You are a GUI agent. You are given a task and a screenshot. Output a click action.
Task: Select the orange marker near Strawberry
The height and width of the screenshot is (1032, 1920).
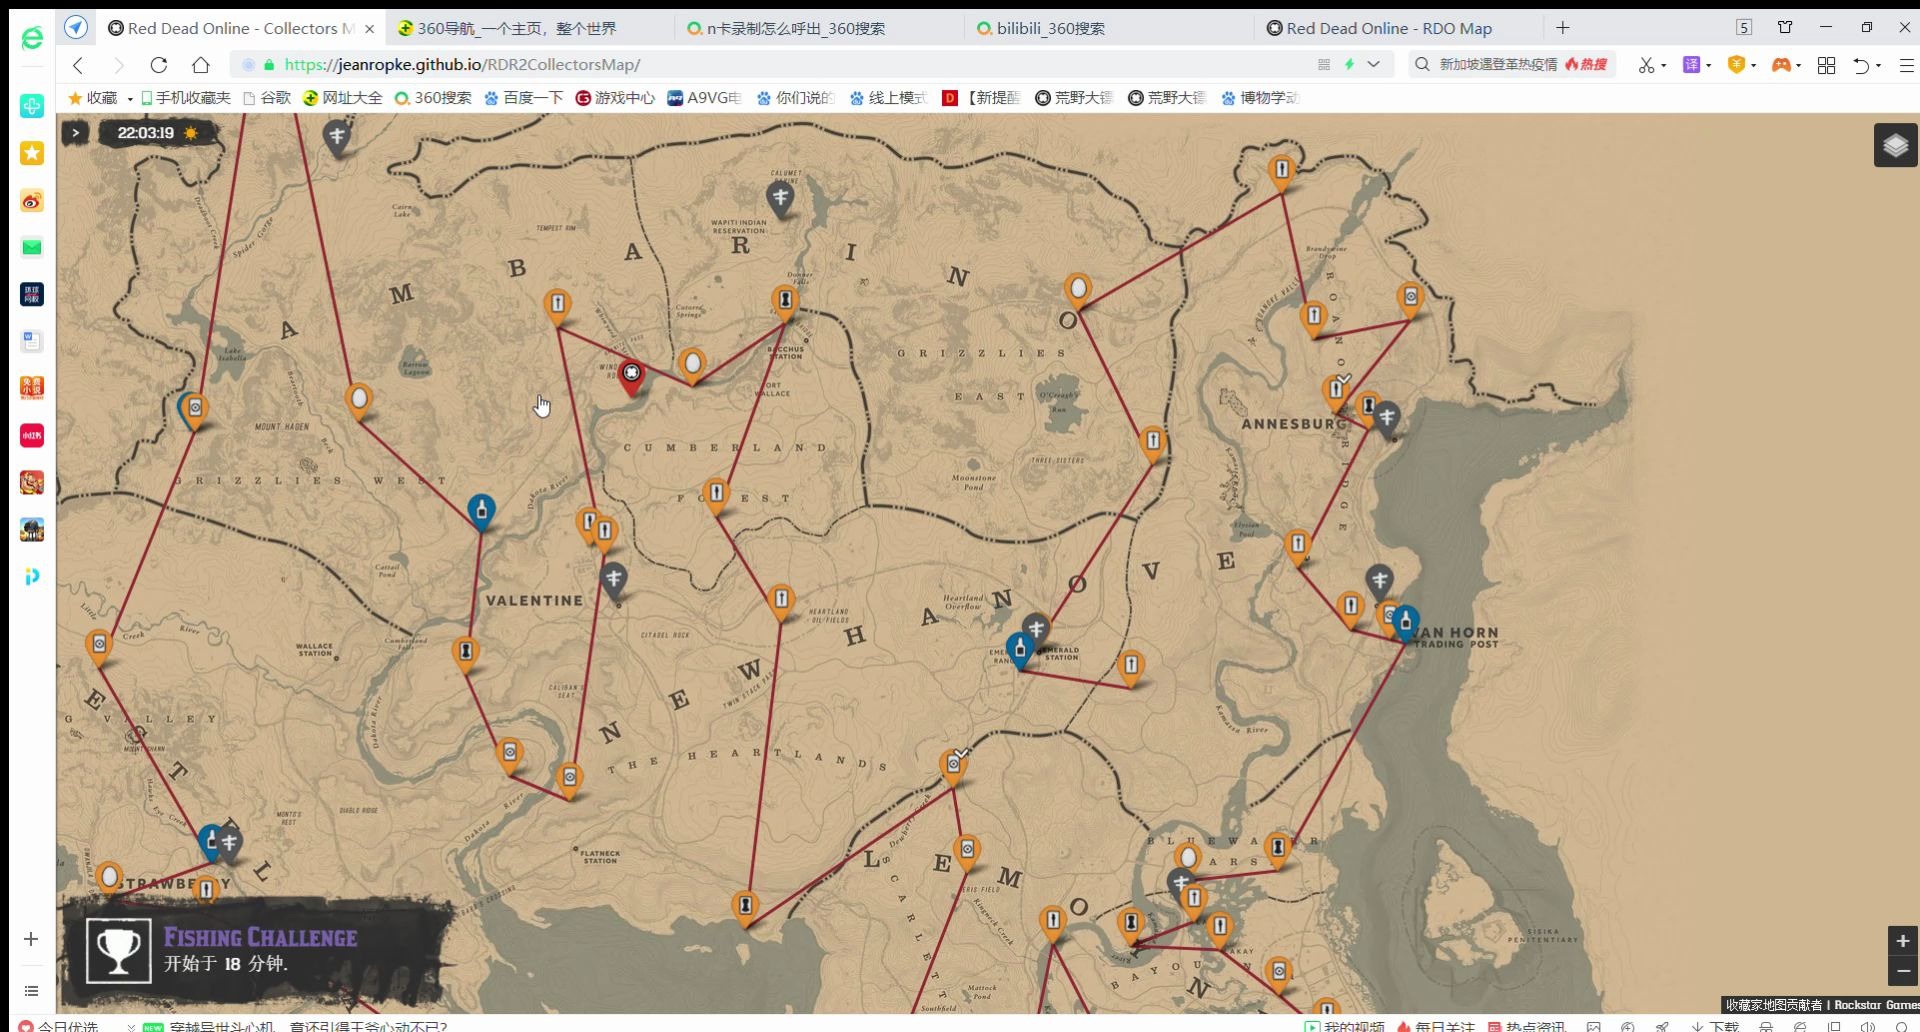[205, 890]
